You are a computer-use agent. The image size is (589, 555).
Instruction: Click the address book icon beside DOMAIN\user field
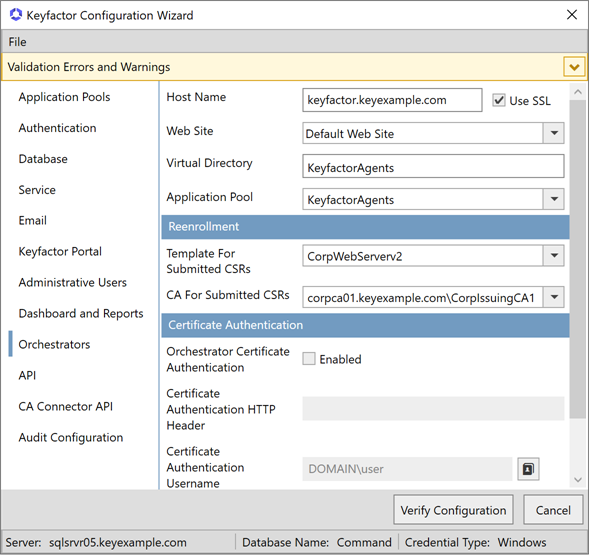528,469
